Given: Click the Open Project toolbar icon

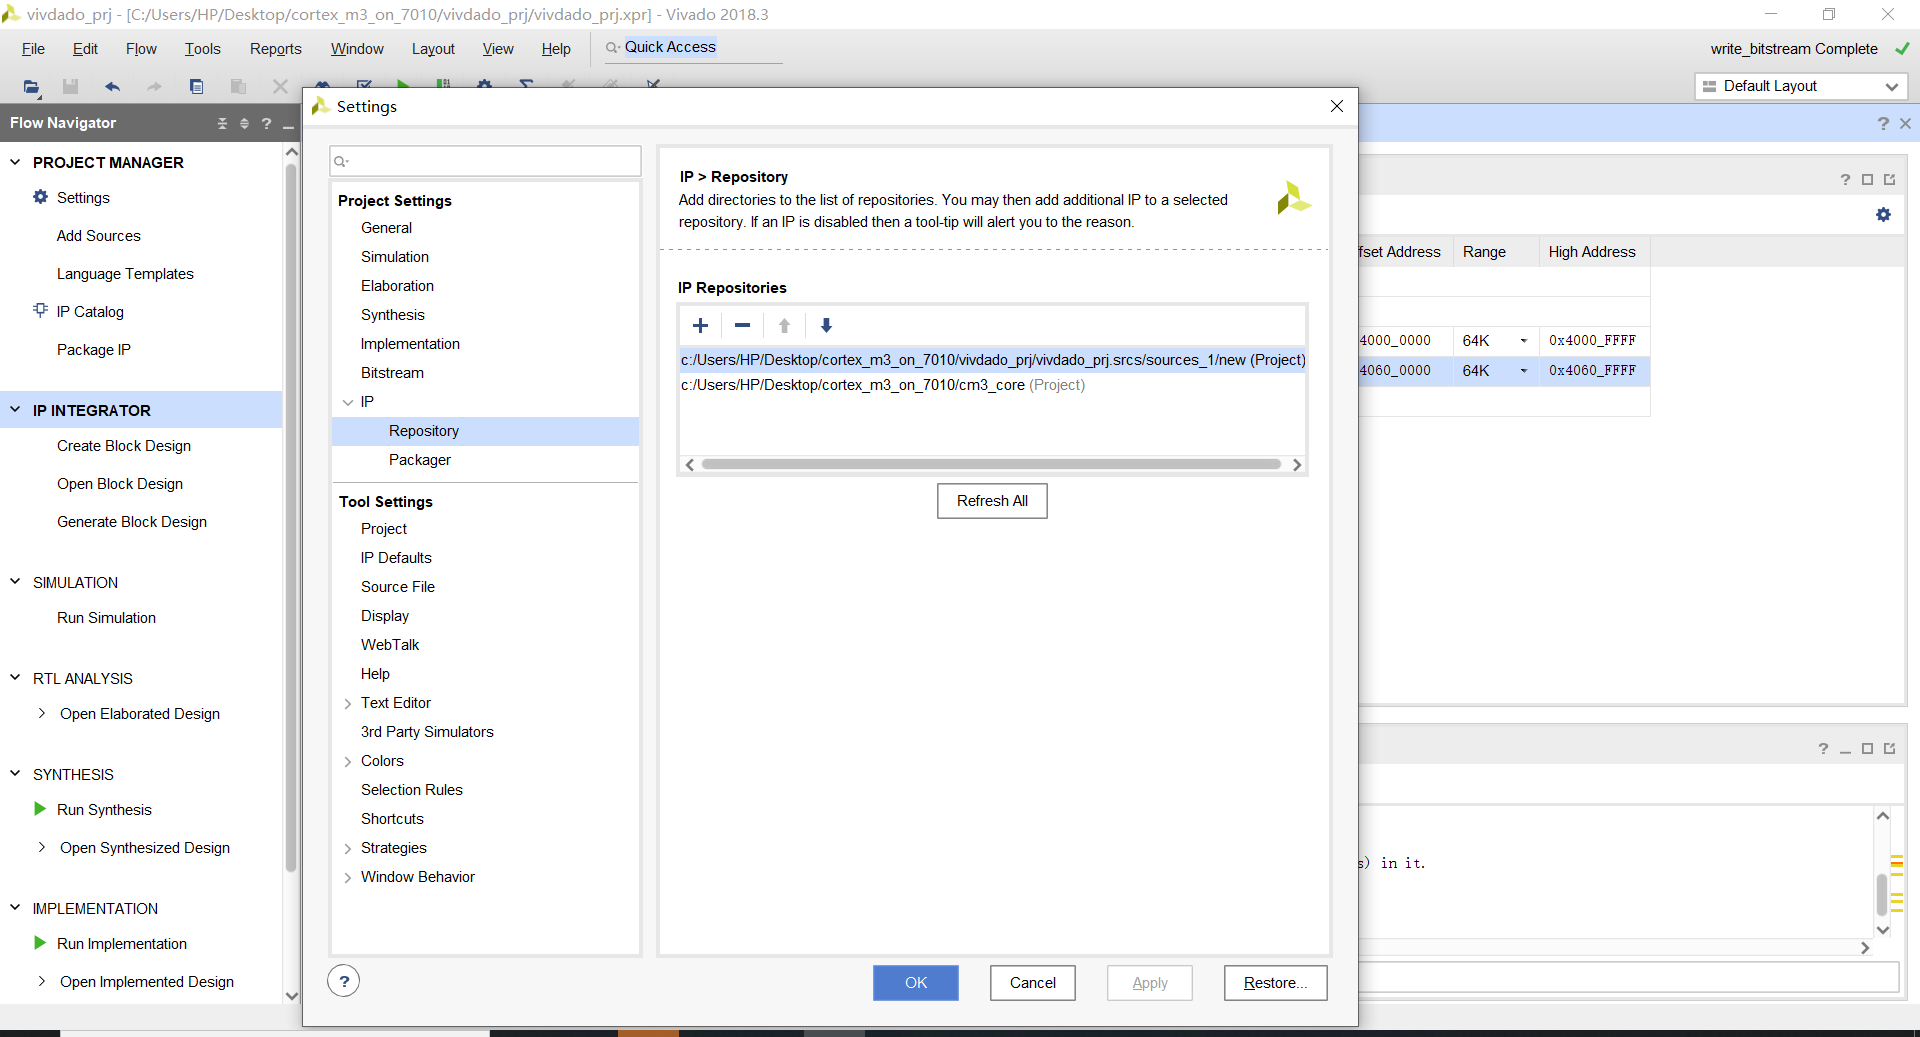Looking at the screenshot, I should (32, 87).
